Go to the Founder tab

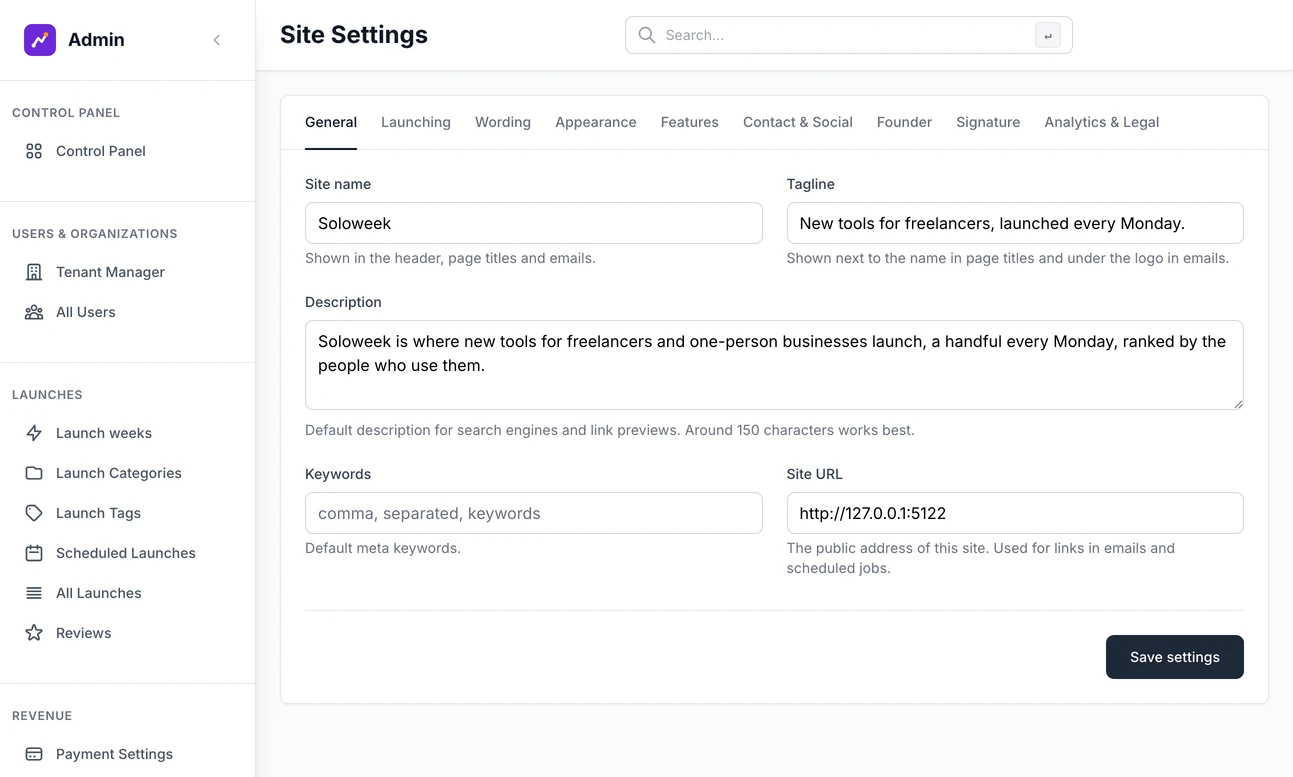click(904, 122)
